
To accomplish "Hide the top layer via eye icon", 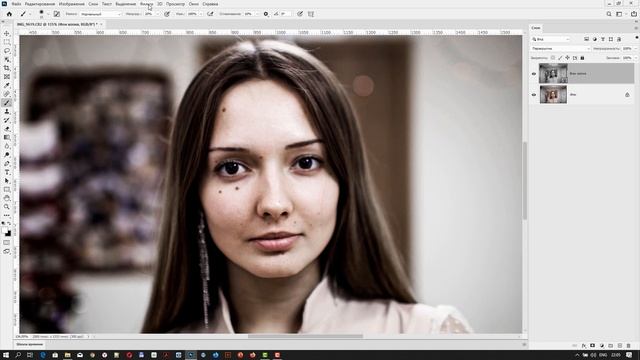I will (534, 74).
